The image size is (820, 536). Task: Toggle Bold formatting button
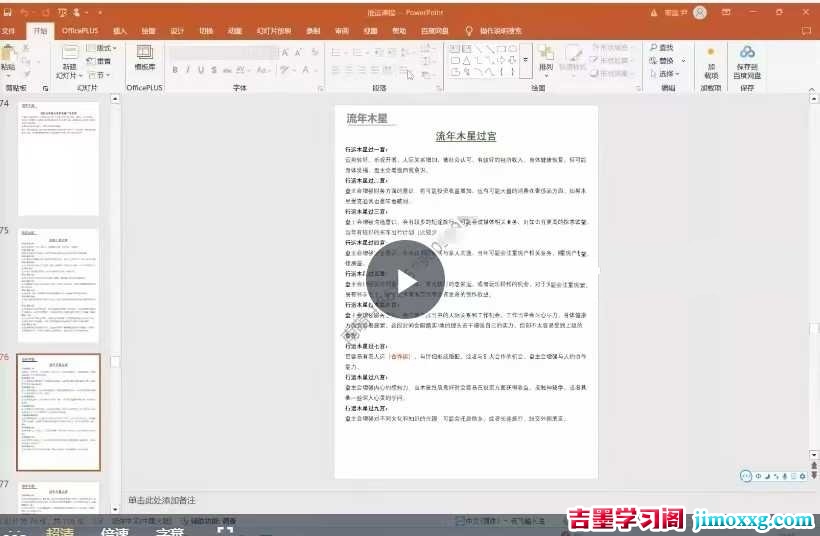(175, 70)
